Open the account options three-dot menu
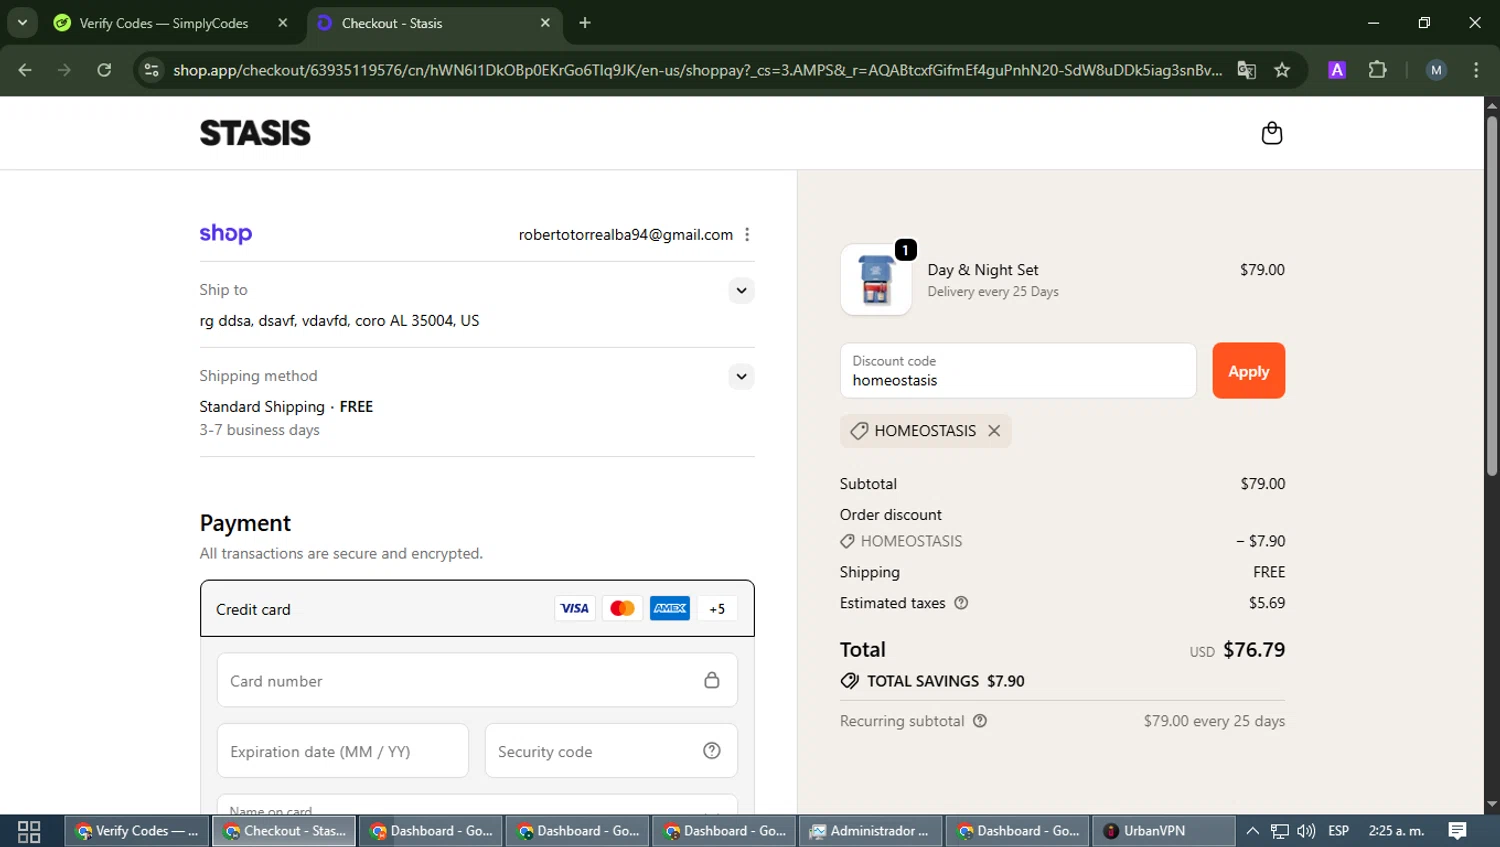Image resolution: width=1500 pixels, height=847 pixels. (747, 234)
